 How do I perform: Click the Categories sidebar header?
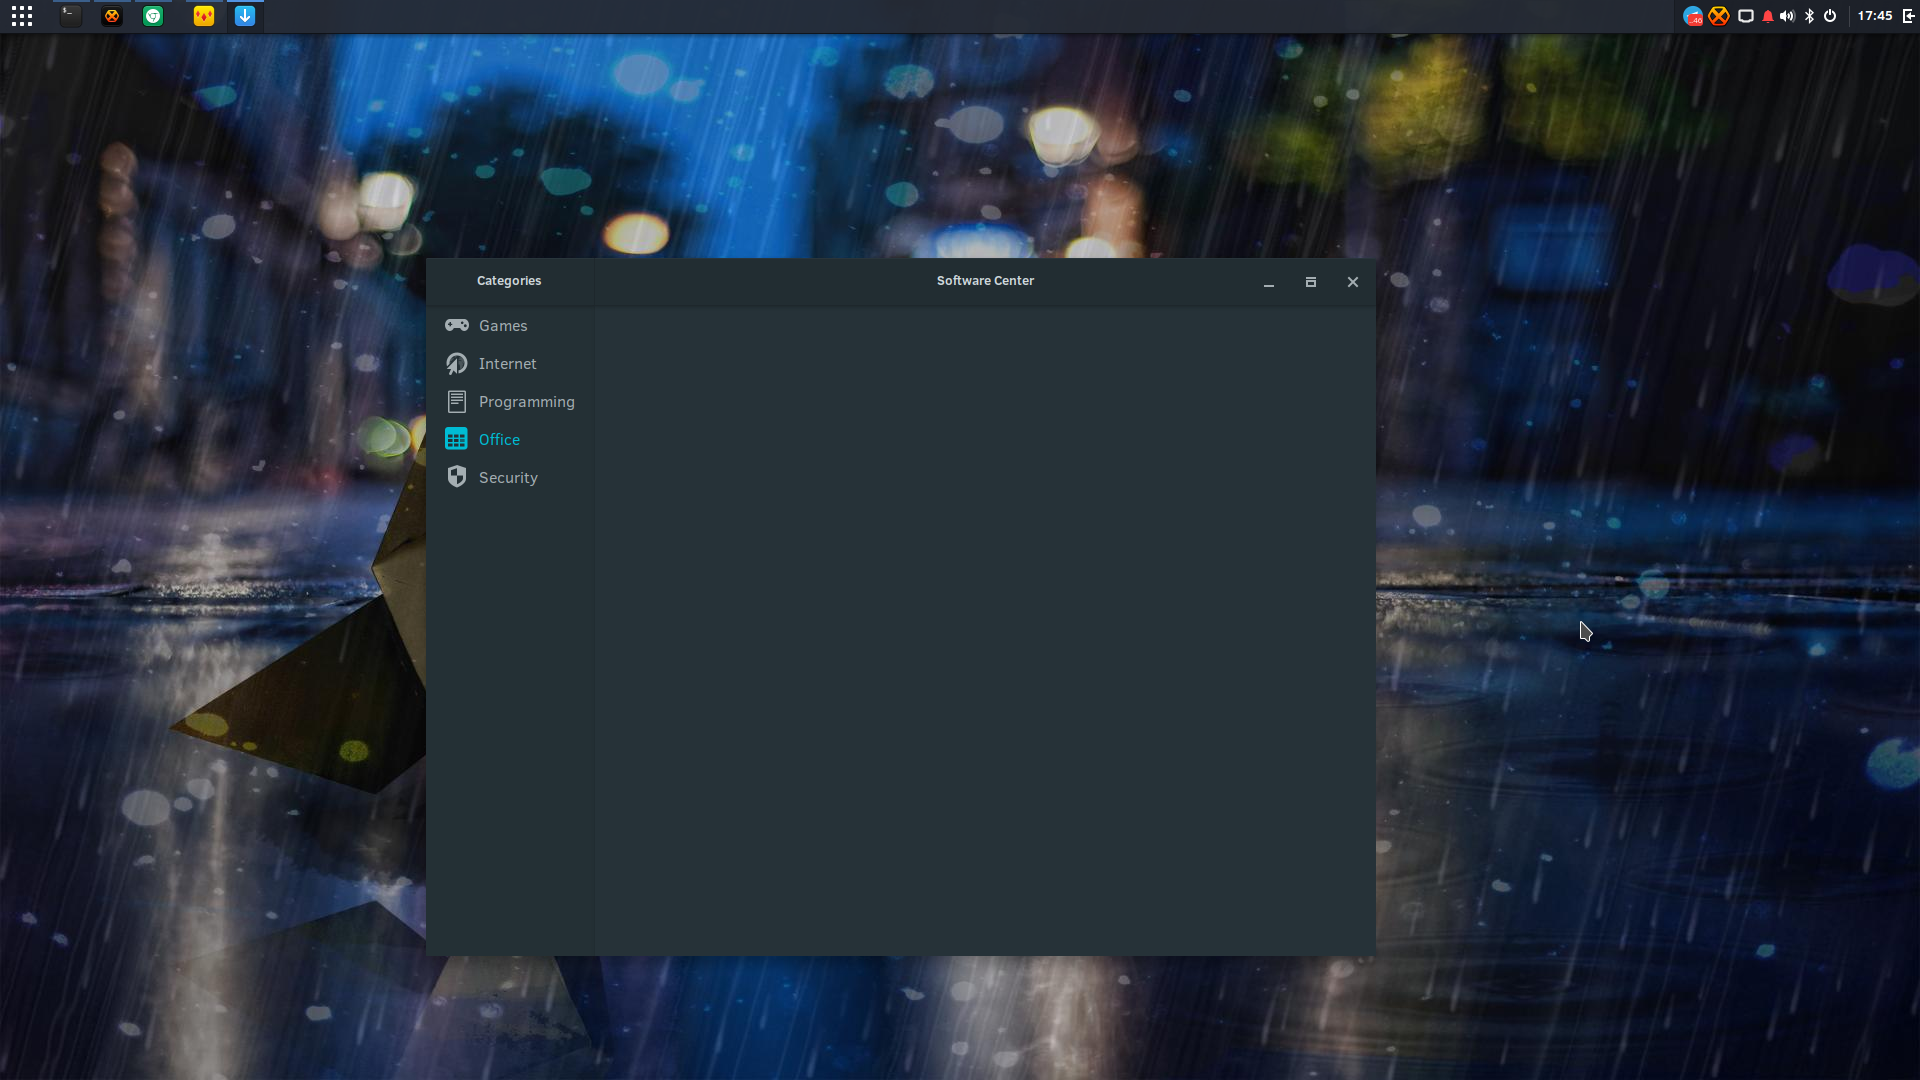click(509, 281)
